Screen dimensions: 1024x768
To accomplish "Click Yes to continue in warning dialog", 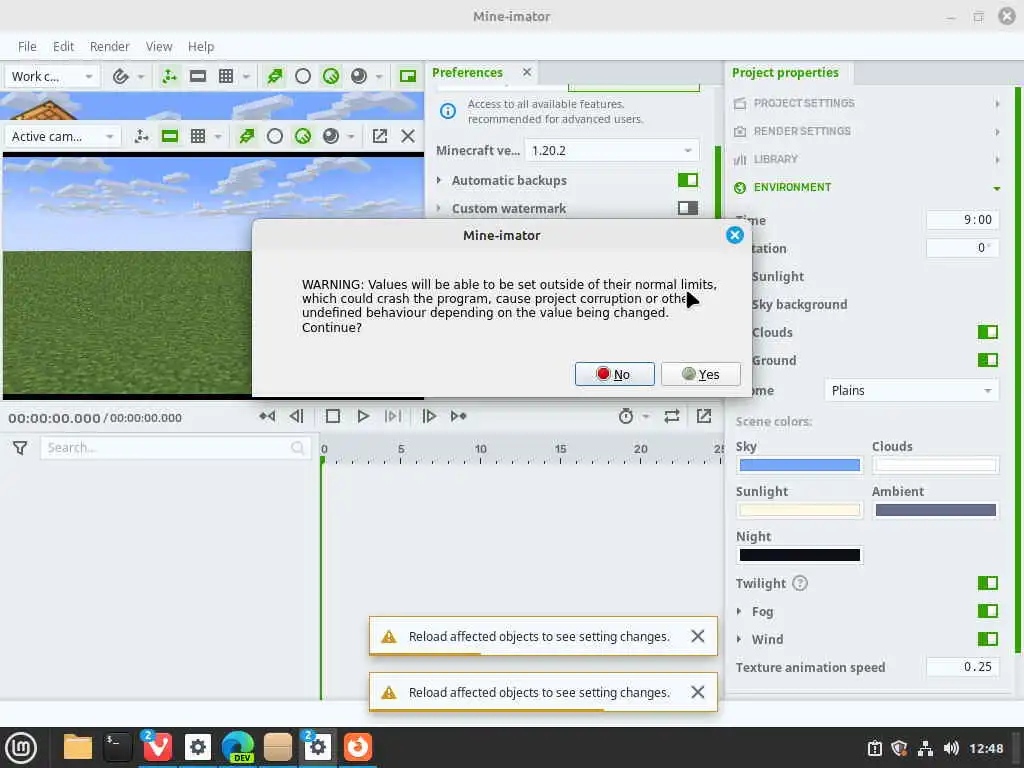I will point(701,374).
